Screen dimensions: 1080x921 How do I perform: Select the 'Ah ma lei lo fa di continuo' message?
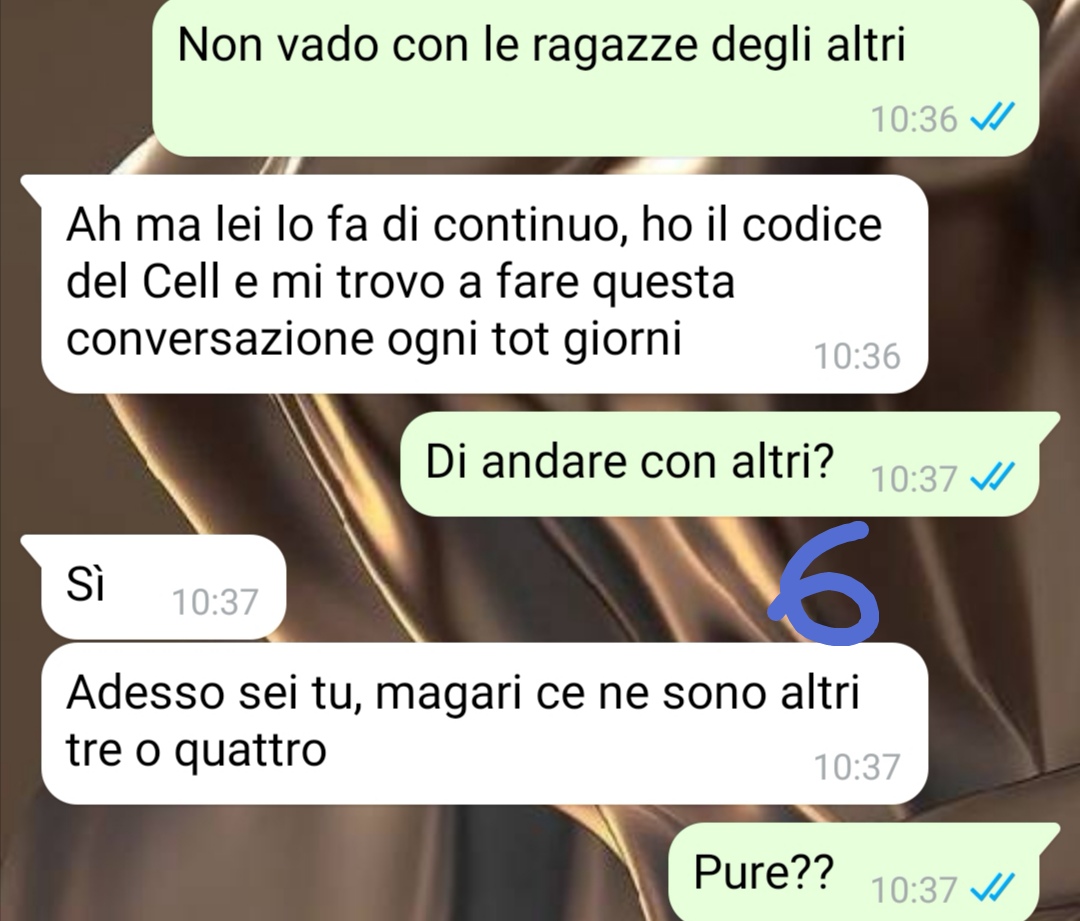[x=484, y=284]
